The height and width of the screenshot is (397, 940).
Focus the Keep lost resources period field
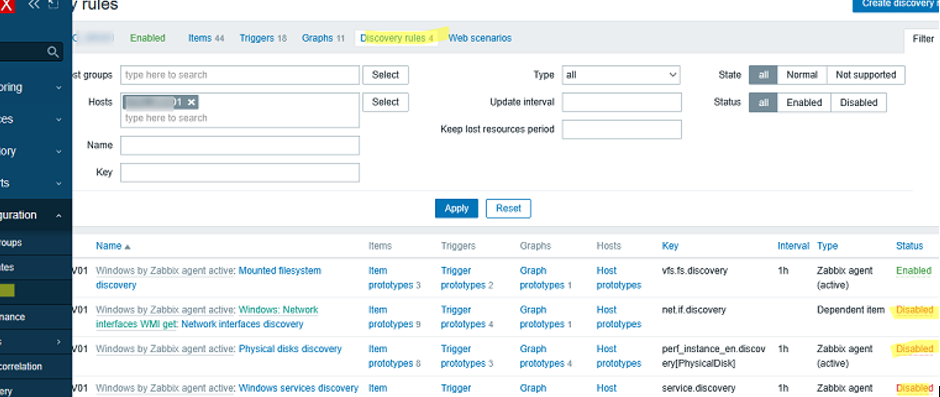coord(622,129)
